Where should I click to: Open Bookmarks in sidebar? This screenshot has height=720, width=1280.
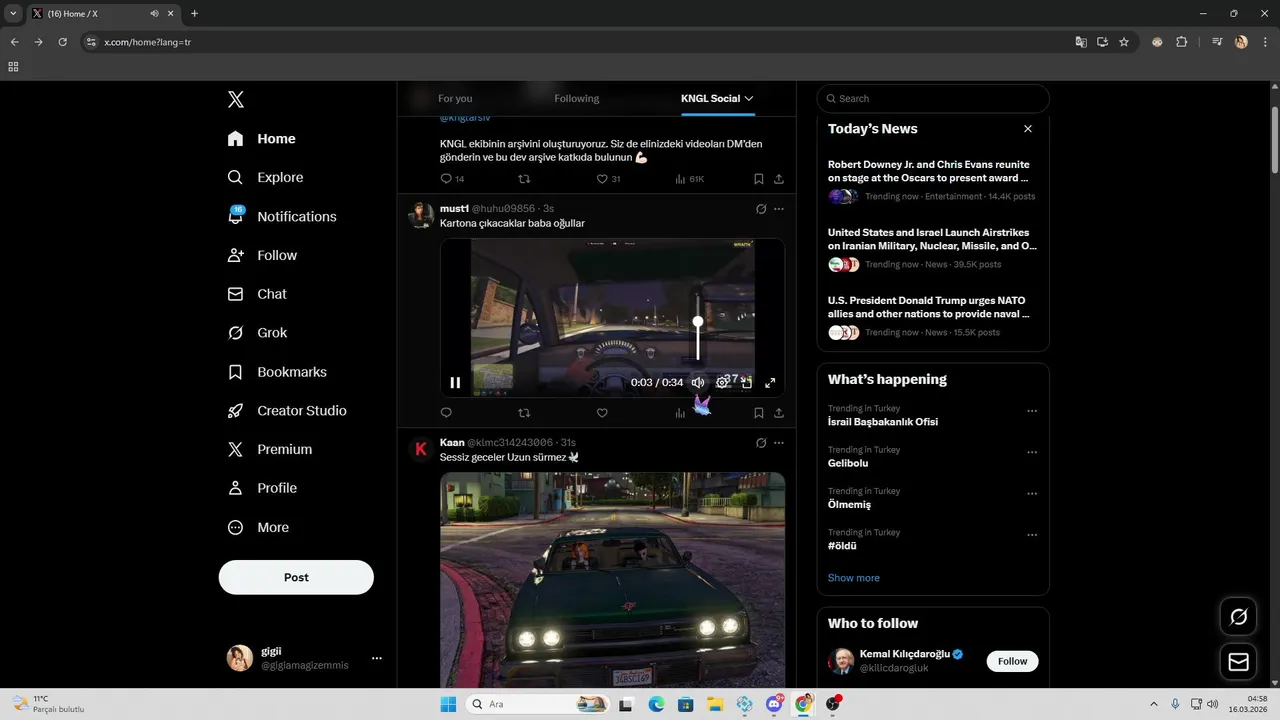(277, 372)
